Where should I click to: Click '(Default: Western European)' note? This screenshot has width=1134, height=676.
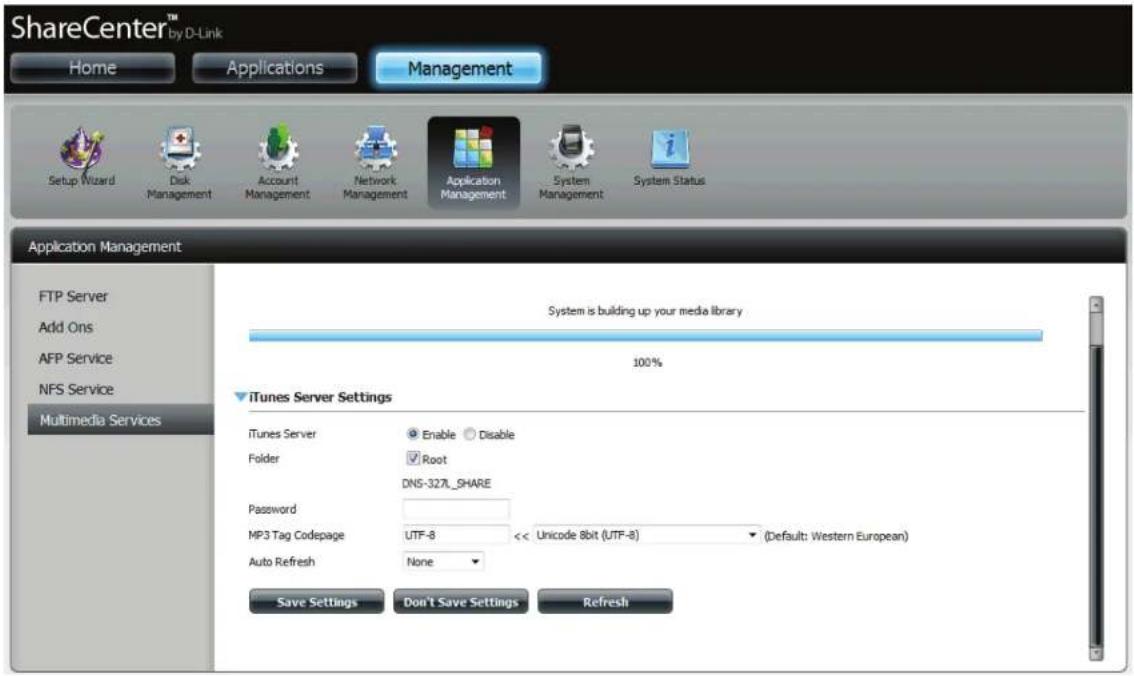[x=837, y=536]
